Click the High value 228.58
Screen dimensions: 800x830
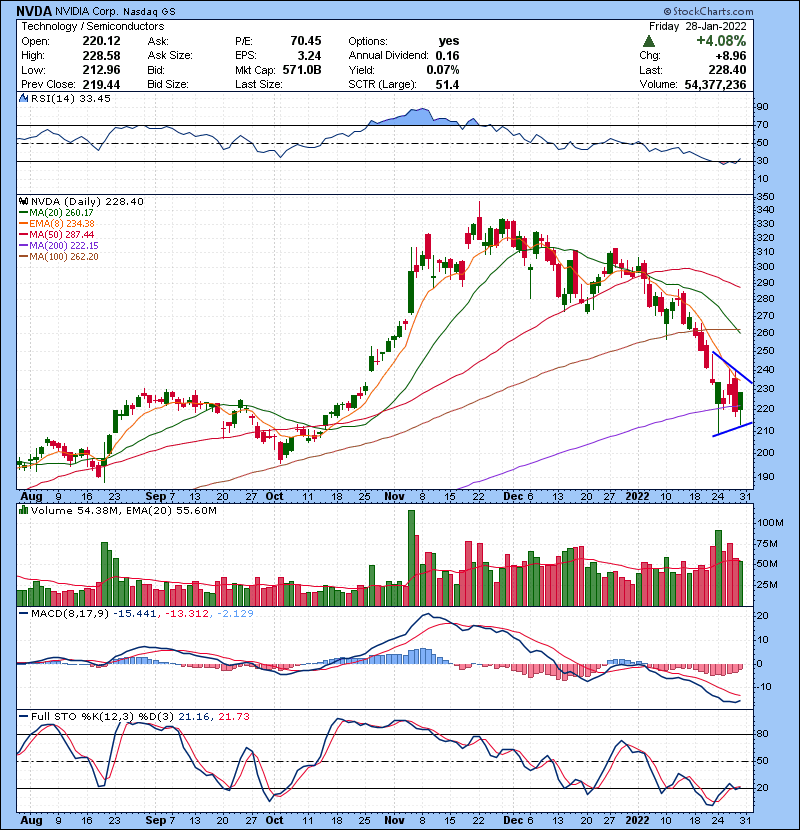(x=101, y=56)
